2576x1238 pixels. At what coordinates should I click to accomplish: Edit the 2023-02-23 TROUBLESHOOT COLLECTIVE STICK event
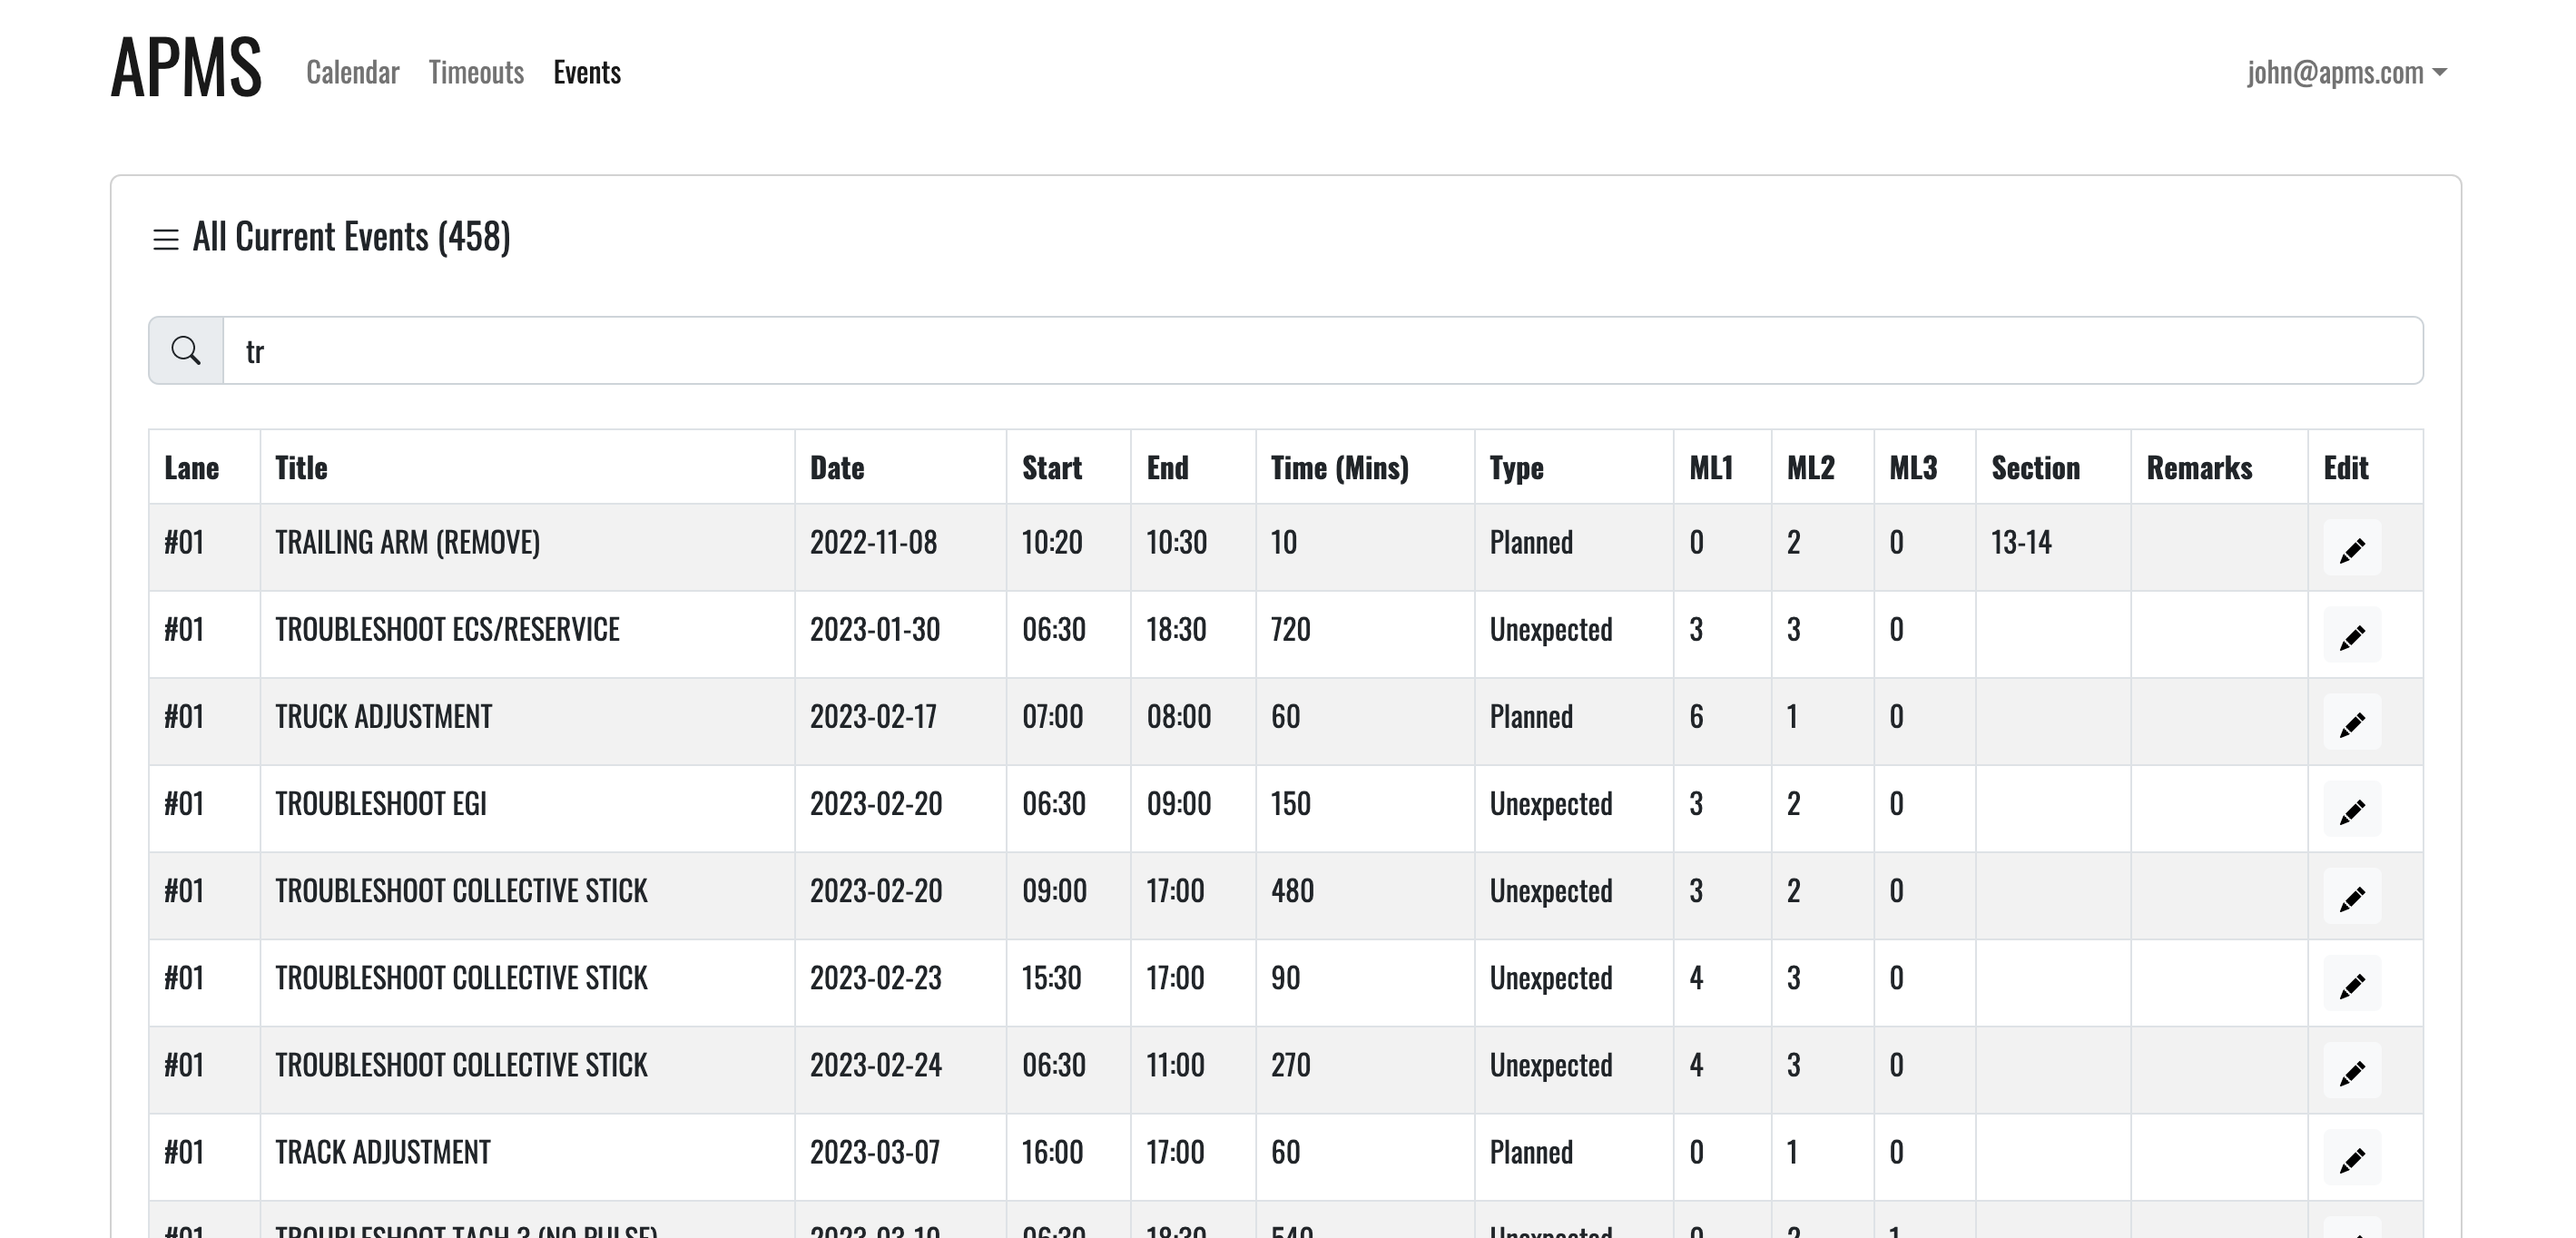(x=2351, y=984)
